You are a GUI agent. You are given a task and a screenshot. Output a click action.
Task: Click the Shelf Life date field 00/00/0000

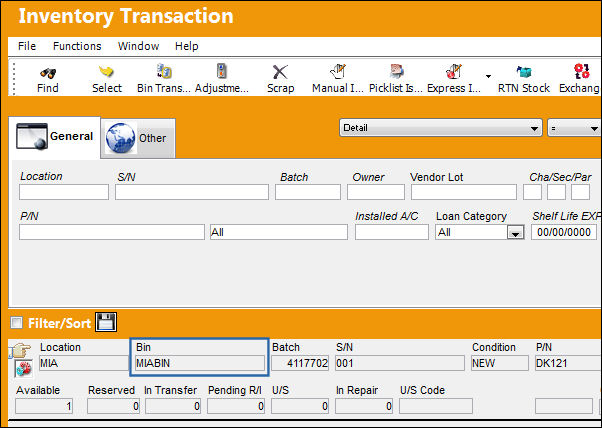564,232
